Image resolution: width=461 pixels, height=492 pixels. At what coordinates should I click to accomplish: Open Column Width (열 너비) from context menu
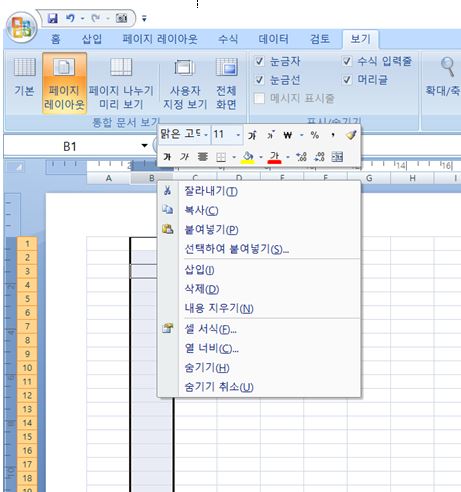click(x=259, y=348)
